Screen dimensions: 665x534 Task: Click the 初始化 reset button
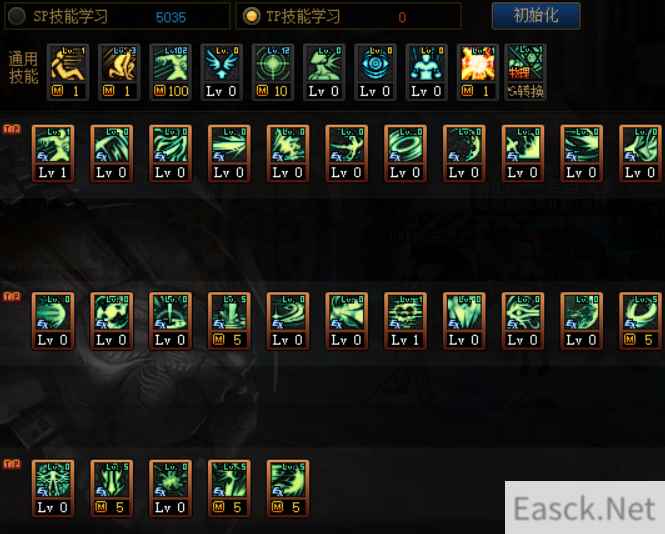click(536, 16)
